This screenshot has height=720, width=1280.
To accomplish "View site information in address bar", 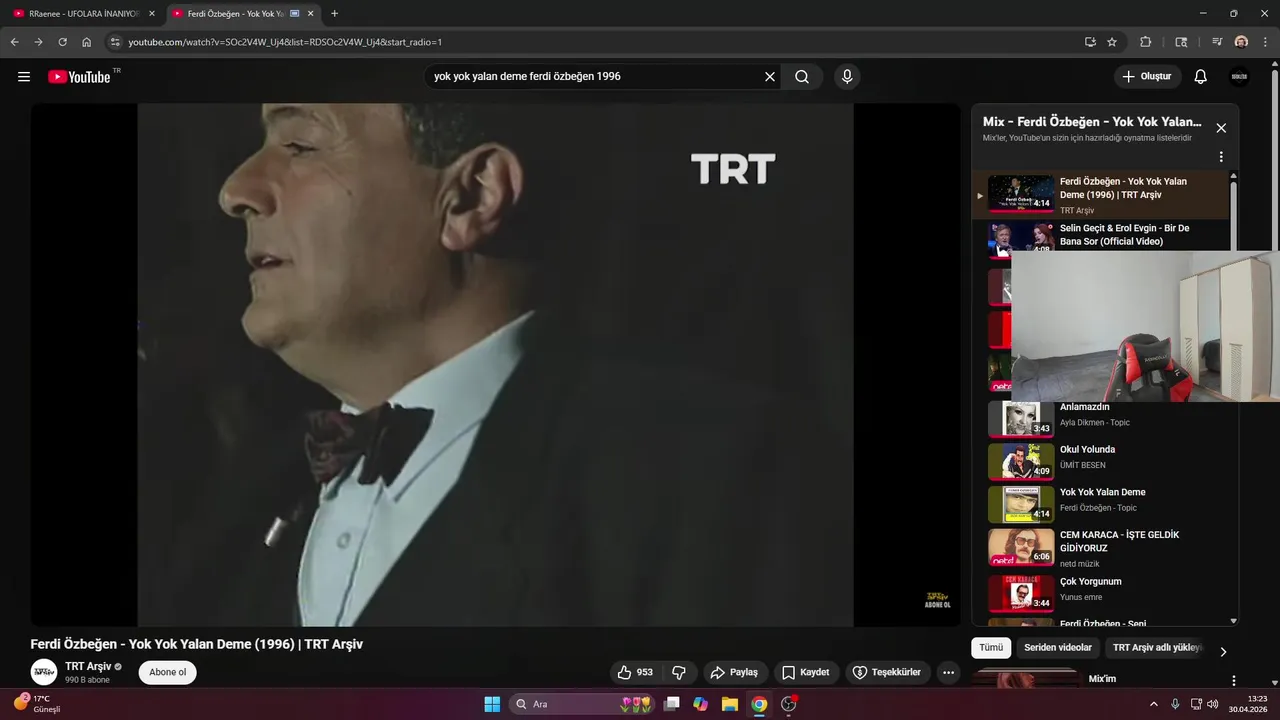I will click(x=115, y=42).
